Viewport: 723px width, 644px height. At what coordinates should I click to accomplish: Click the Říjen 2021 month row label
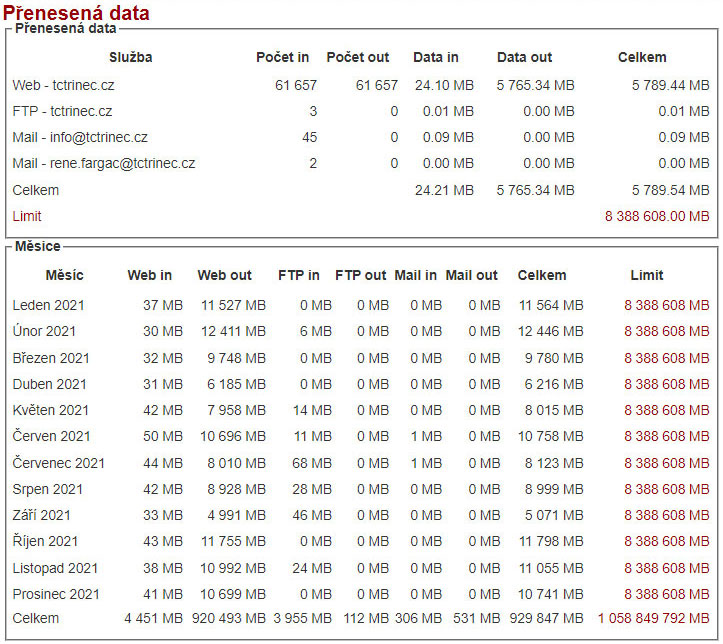(x=45, y=541)
